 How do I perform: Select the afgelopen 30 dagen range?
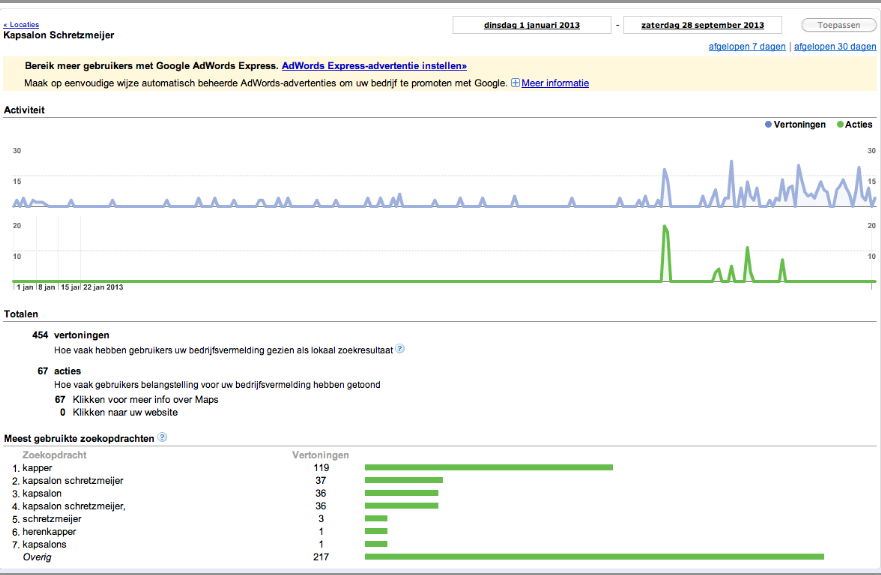[835, 47]
